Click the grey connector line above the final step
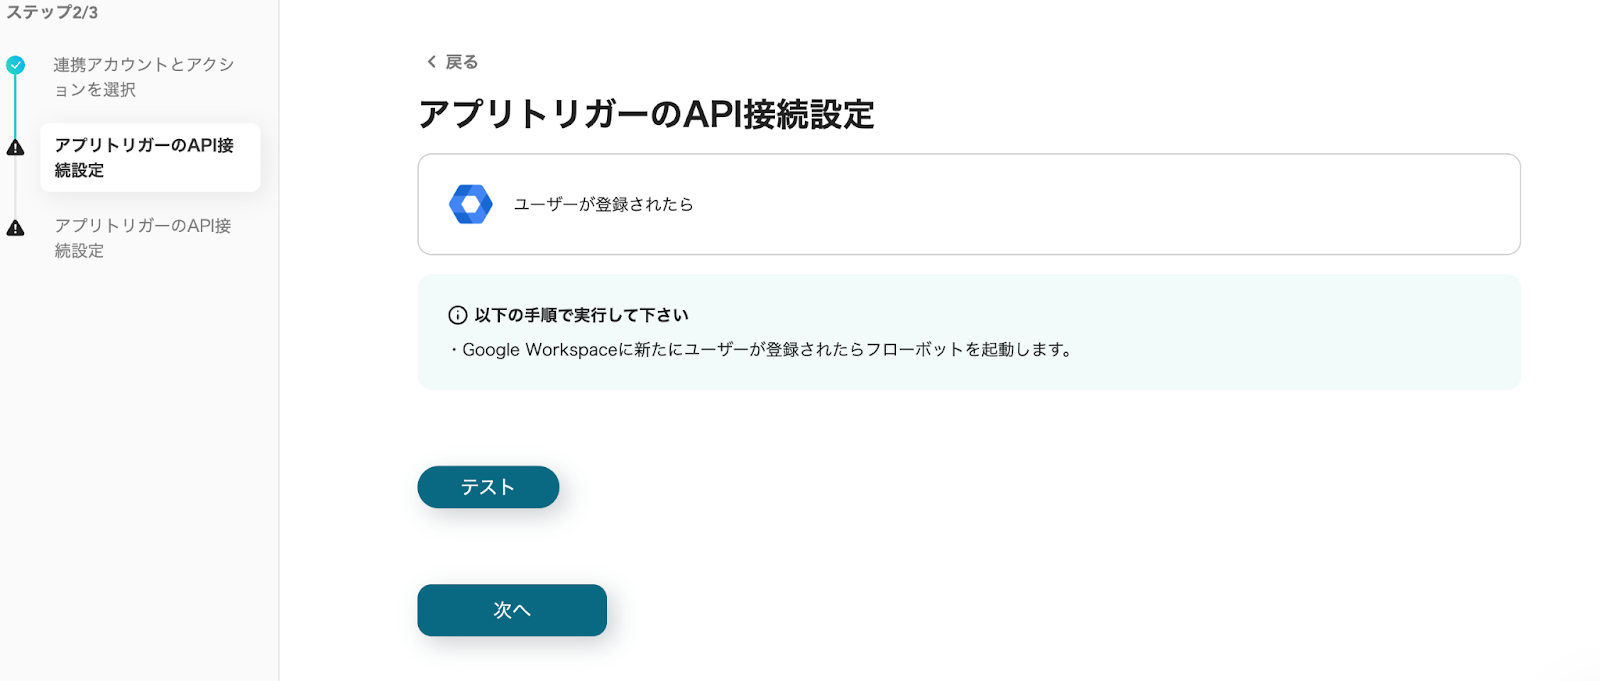The width and height of the screenshot is (1600, 681). click(x=15, y=188)
